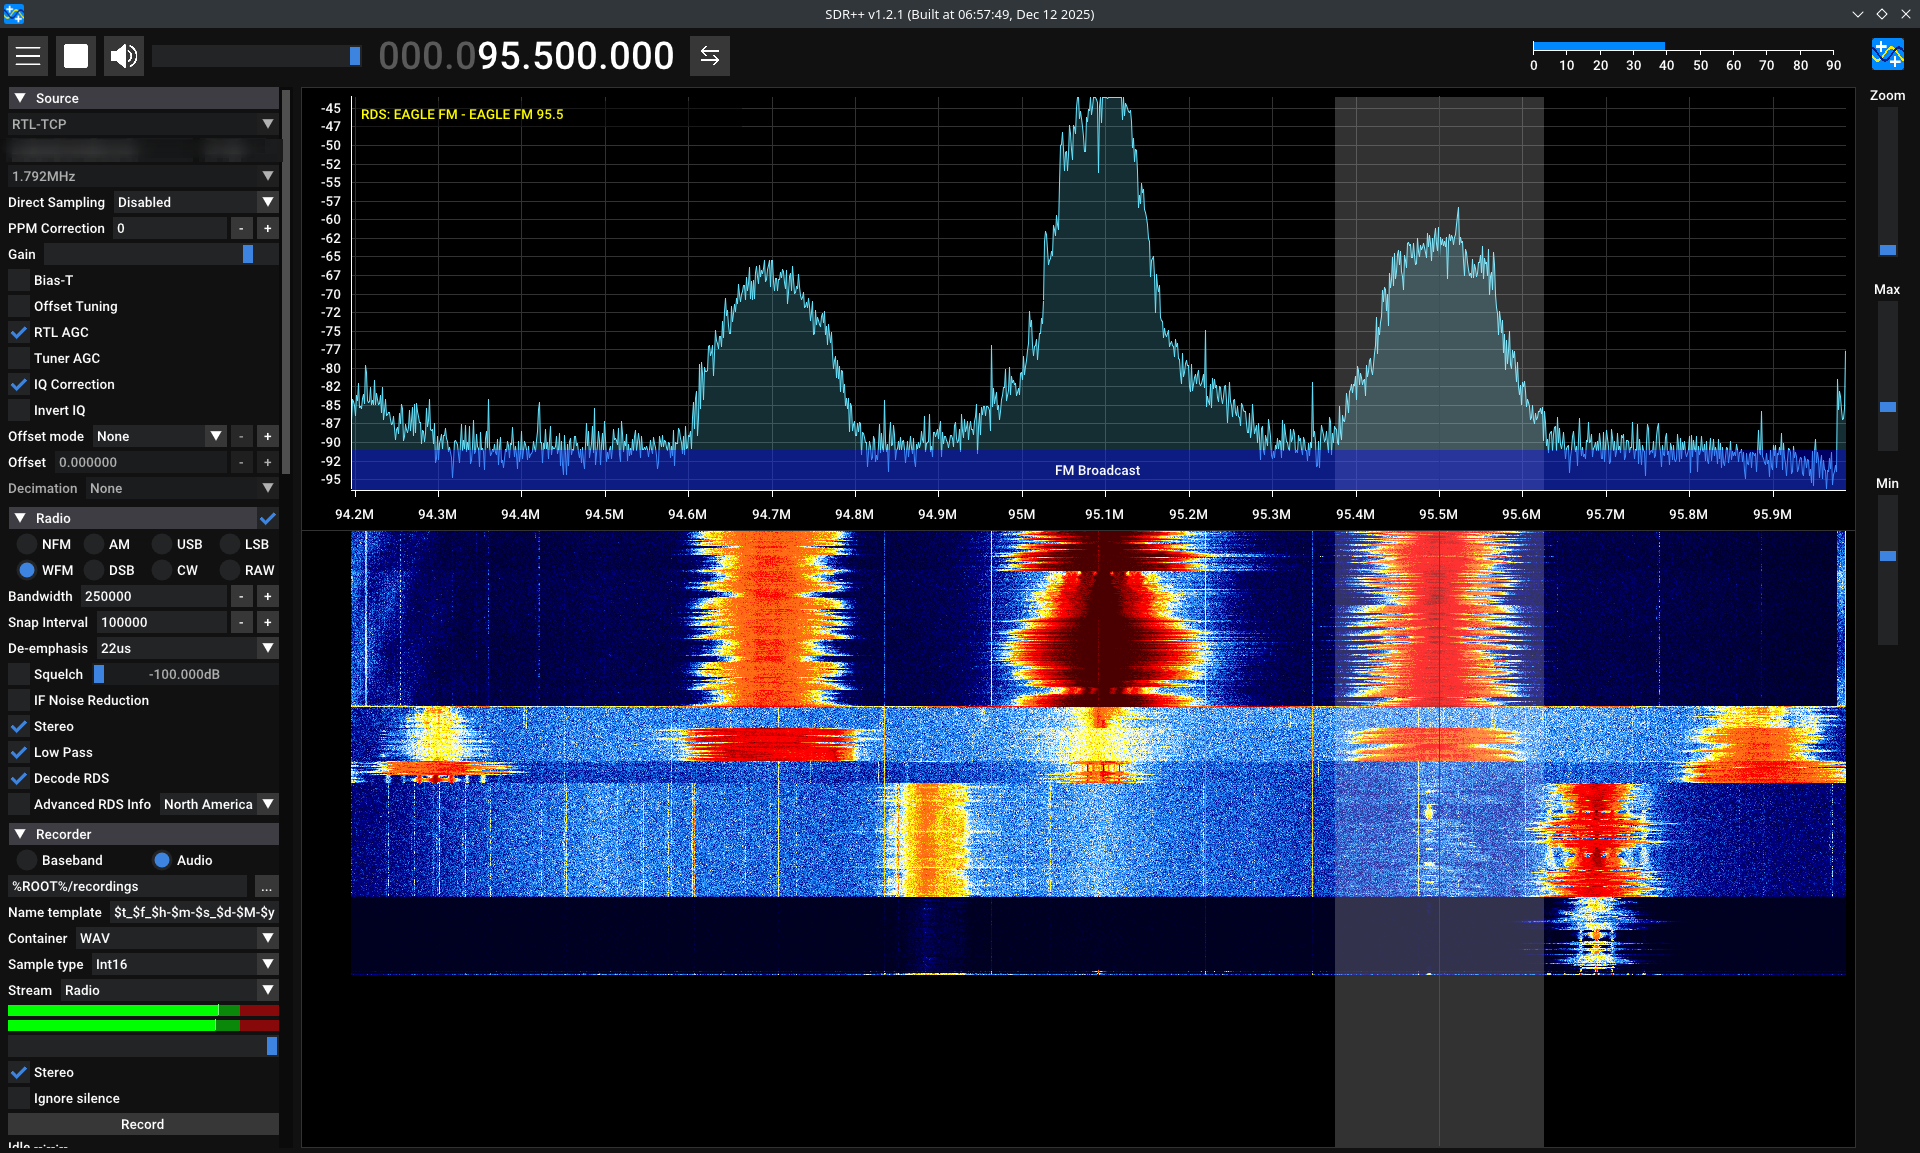Enable the Bias-T checkbox
Screen dimensions: 1920x1153
coord(19,281)
